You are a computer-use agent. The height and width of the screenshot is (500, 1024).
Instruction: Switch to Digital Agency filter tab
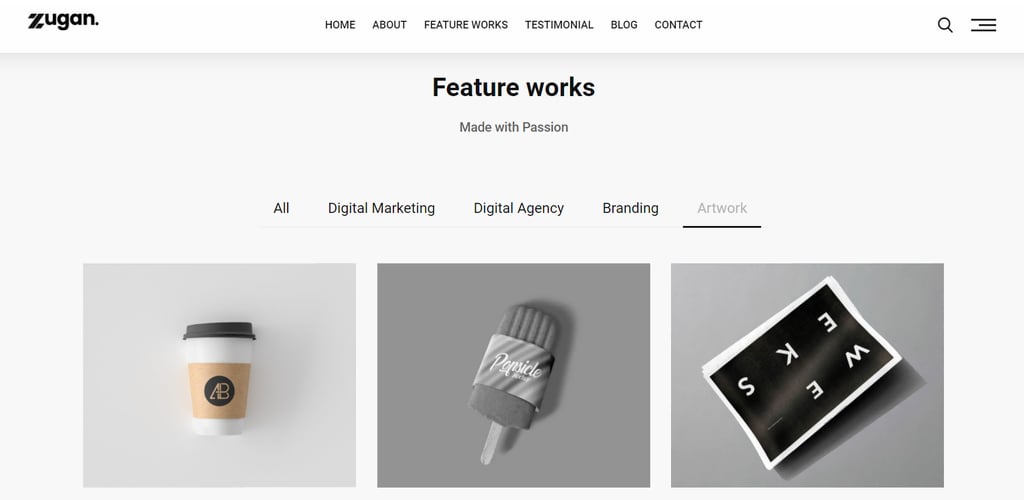(x=518, y=208)
